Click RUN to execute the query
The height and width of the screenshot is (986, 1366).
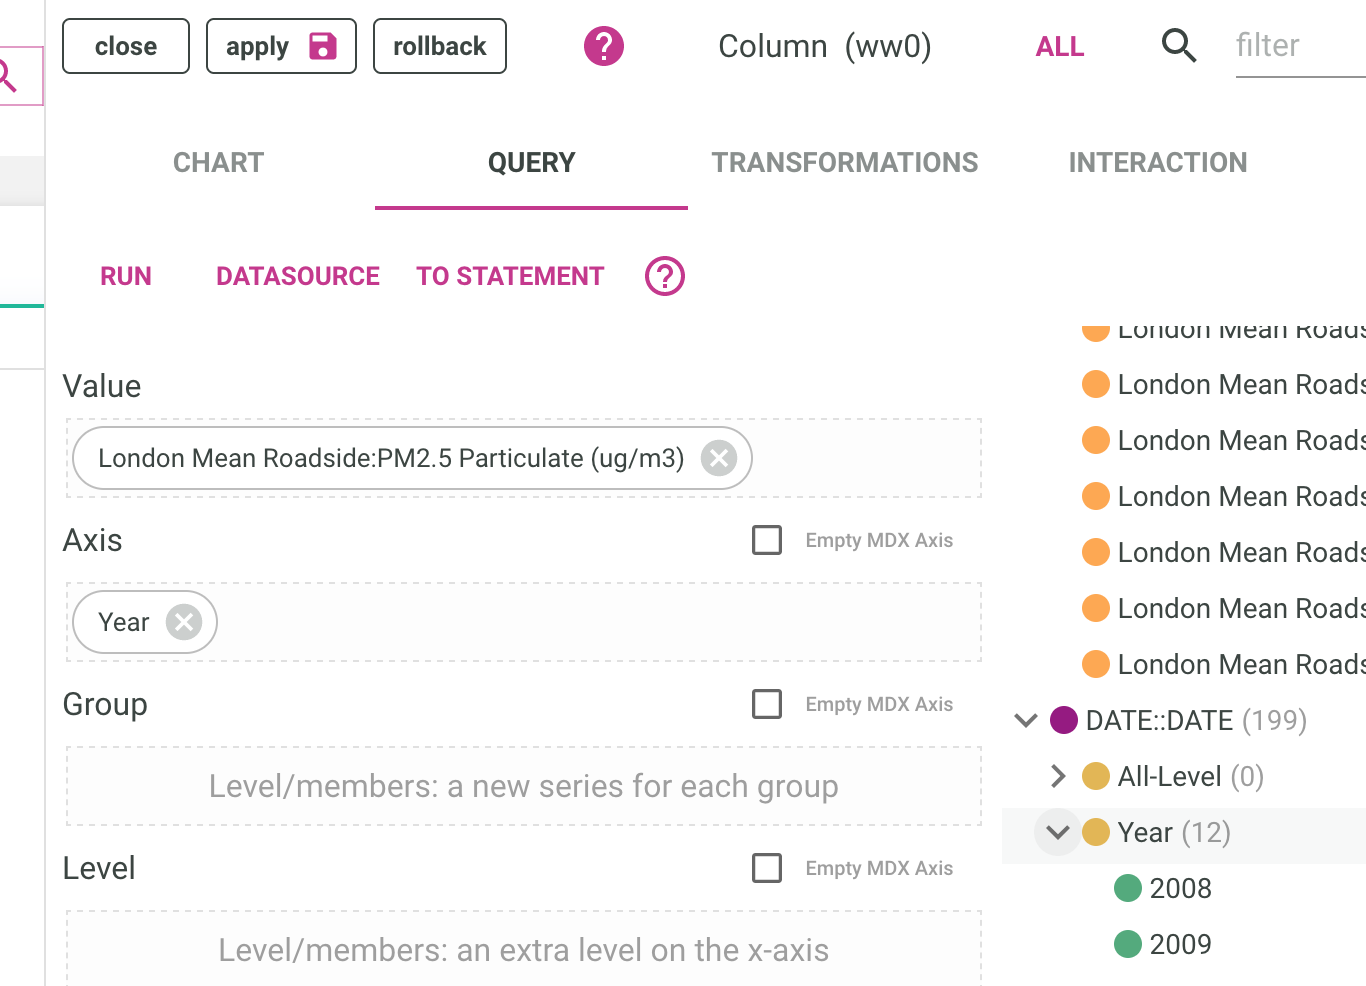(126, 276)
